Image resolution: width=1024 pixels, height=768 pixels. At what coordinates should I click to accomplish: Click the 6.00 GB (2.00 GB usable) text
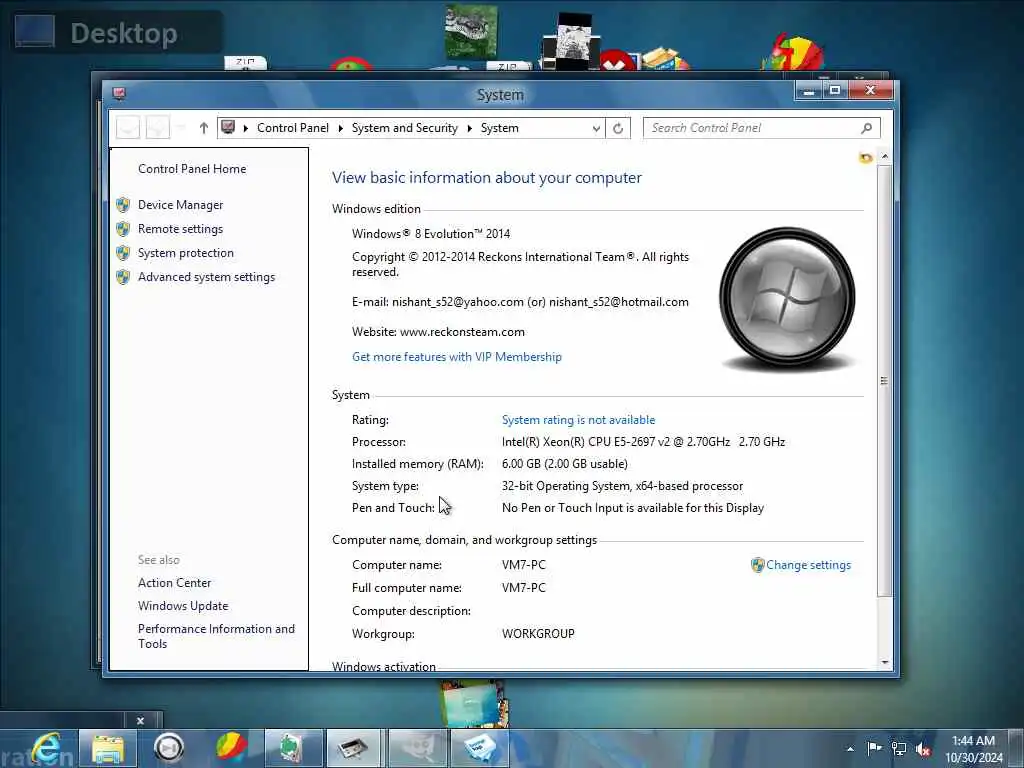[565, 464]
